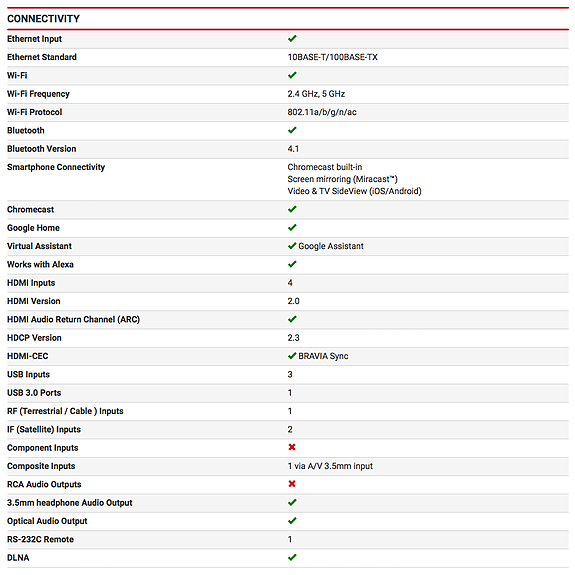
Task: Select the CONNECTIVITY section heading
Action: point(43,19)
